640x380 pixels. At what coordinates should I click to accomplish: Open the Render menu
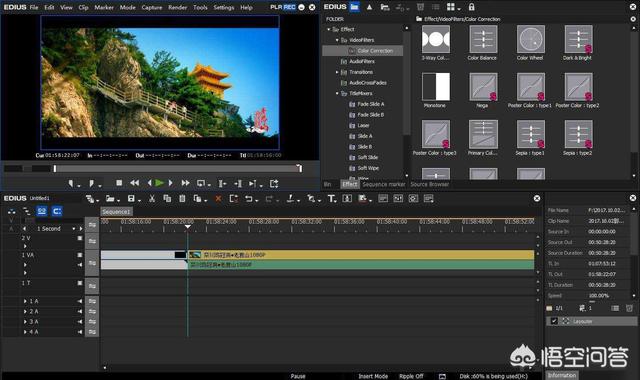(178, 7)
